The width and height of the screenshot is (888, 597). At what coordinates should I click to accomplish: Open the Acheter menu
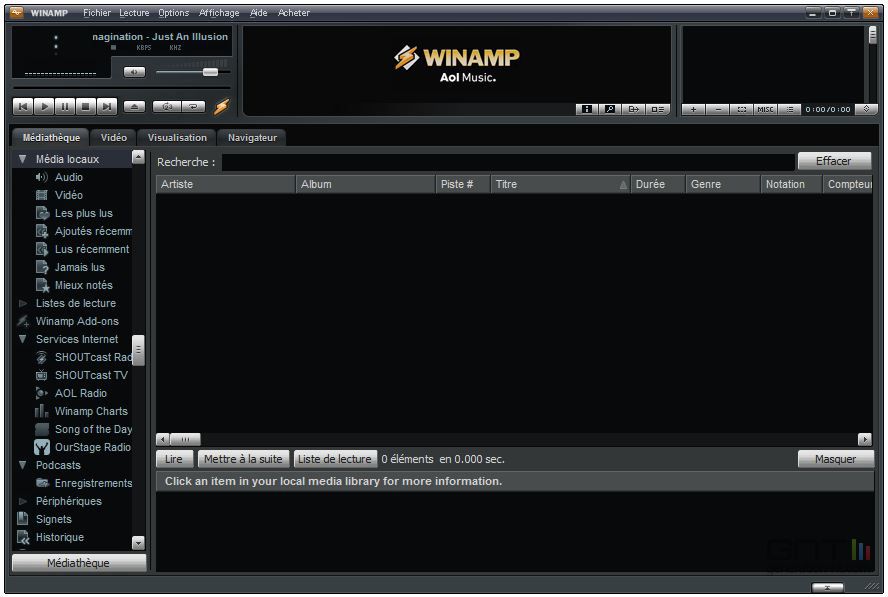pos(293,12)
